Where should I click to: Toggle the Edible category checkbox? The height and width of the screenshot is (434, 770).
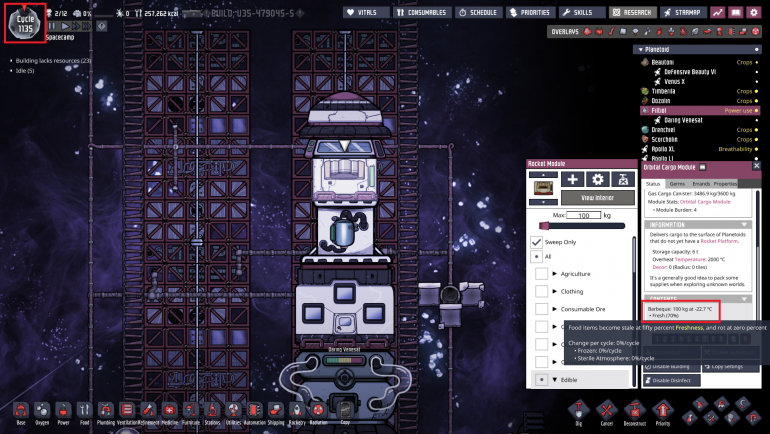(x=541, y=380)
